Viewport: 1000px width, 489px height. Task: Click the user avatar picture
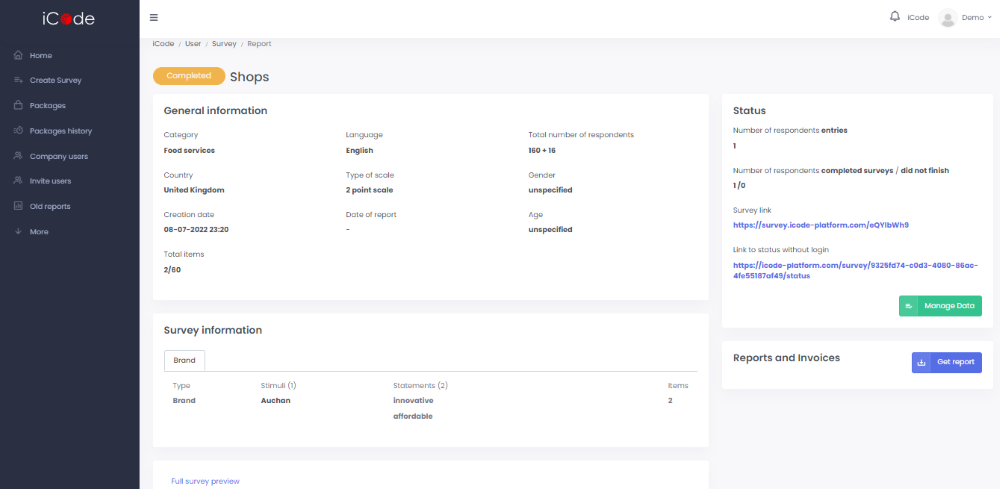click(x=948, y=18)
